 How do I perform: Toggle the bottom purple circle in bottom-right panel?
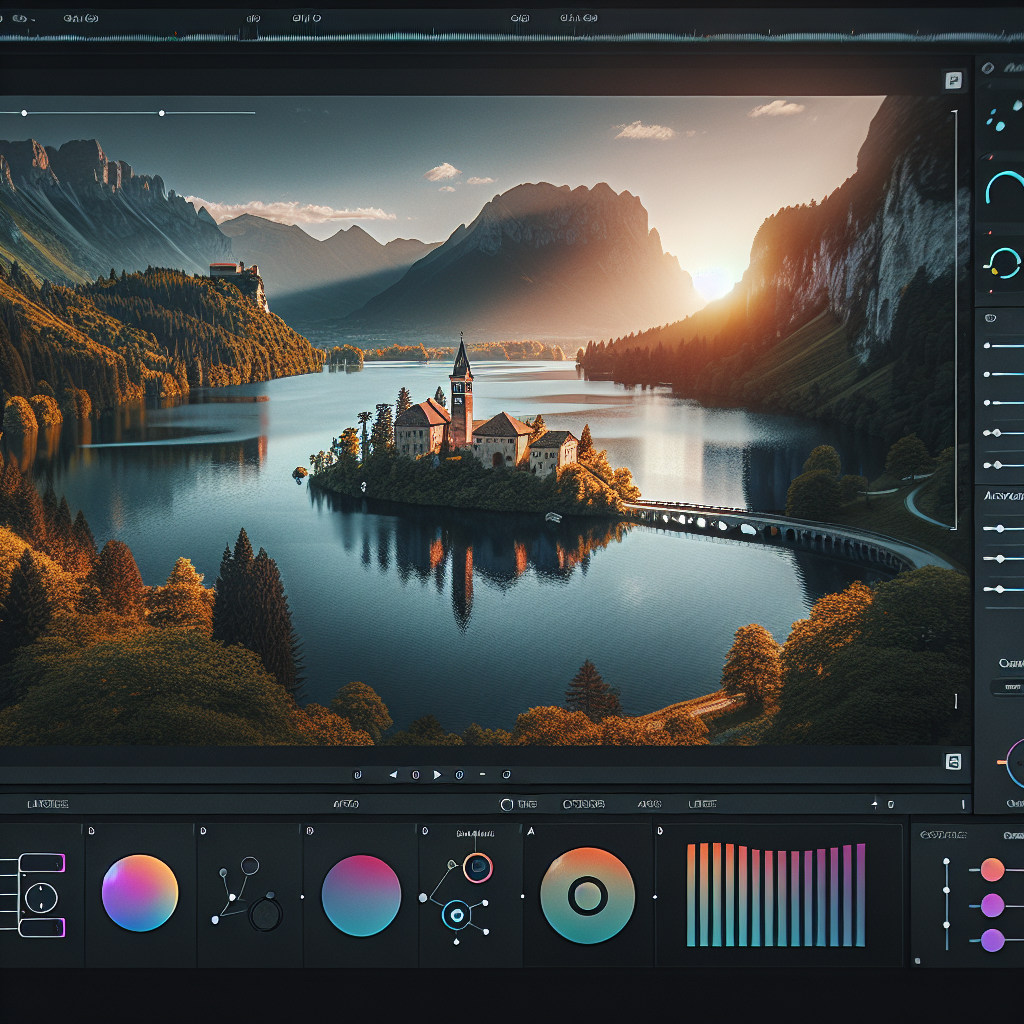[992, 940]
